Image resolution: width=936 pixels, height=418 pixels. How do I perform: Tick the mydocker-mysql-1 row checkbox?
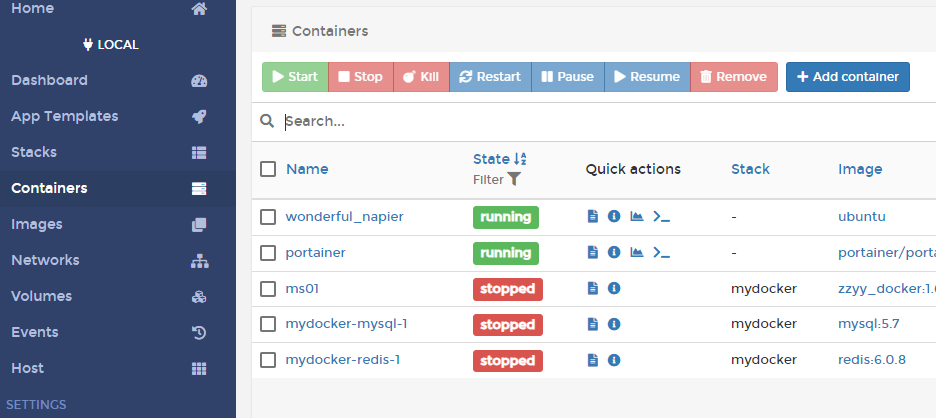coord(268,325)
